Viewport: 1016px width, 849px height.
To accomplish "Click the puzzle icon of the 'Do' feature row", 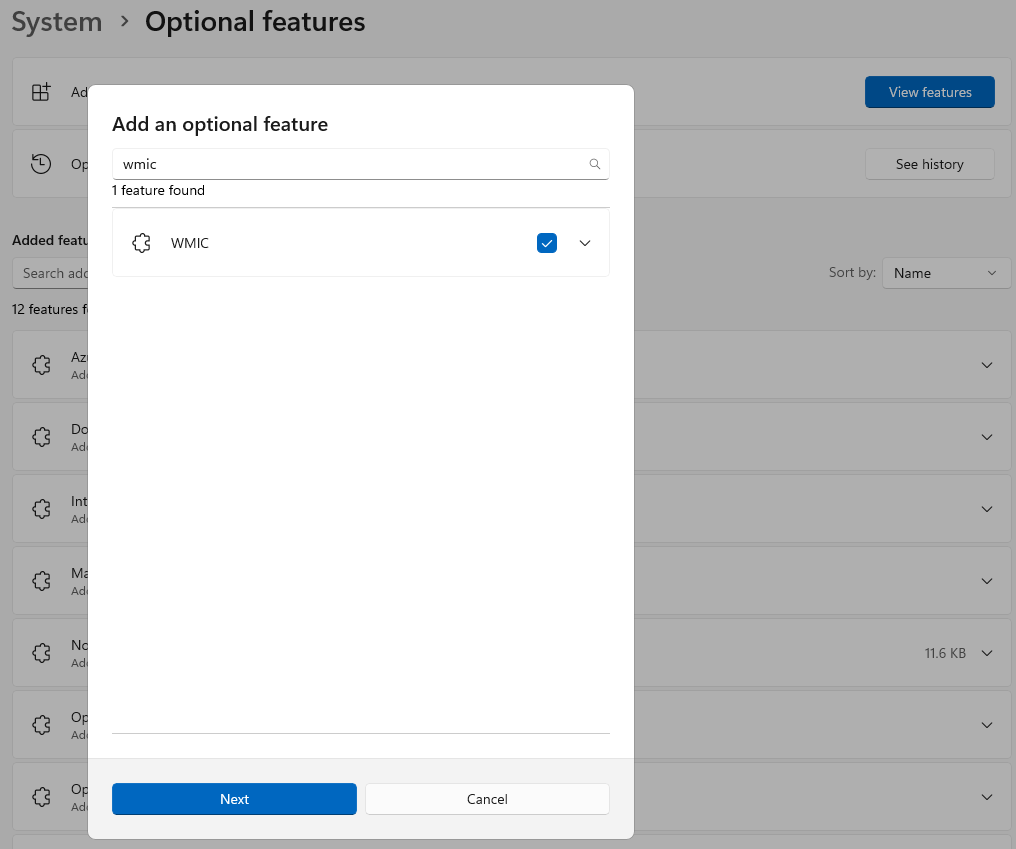I will pos(41,437).
